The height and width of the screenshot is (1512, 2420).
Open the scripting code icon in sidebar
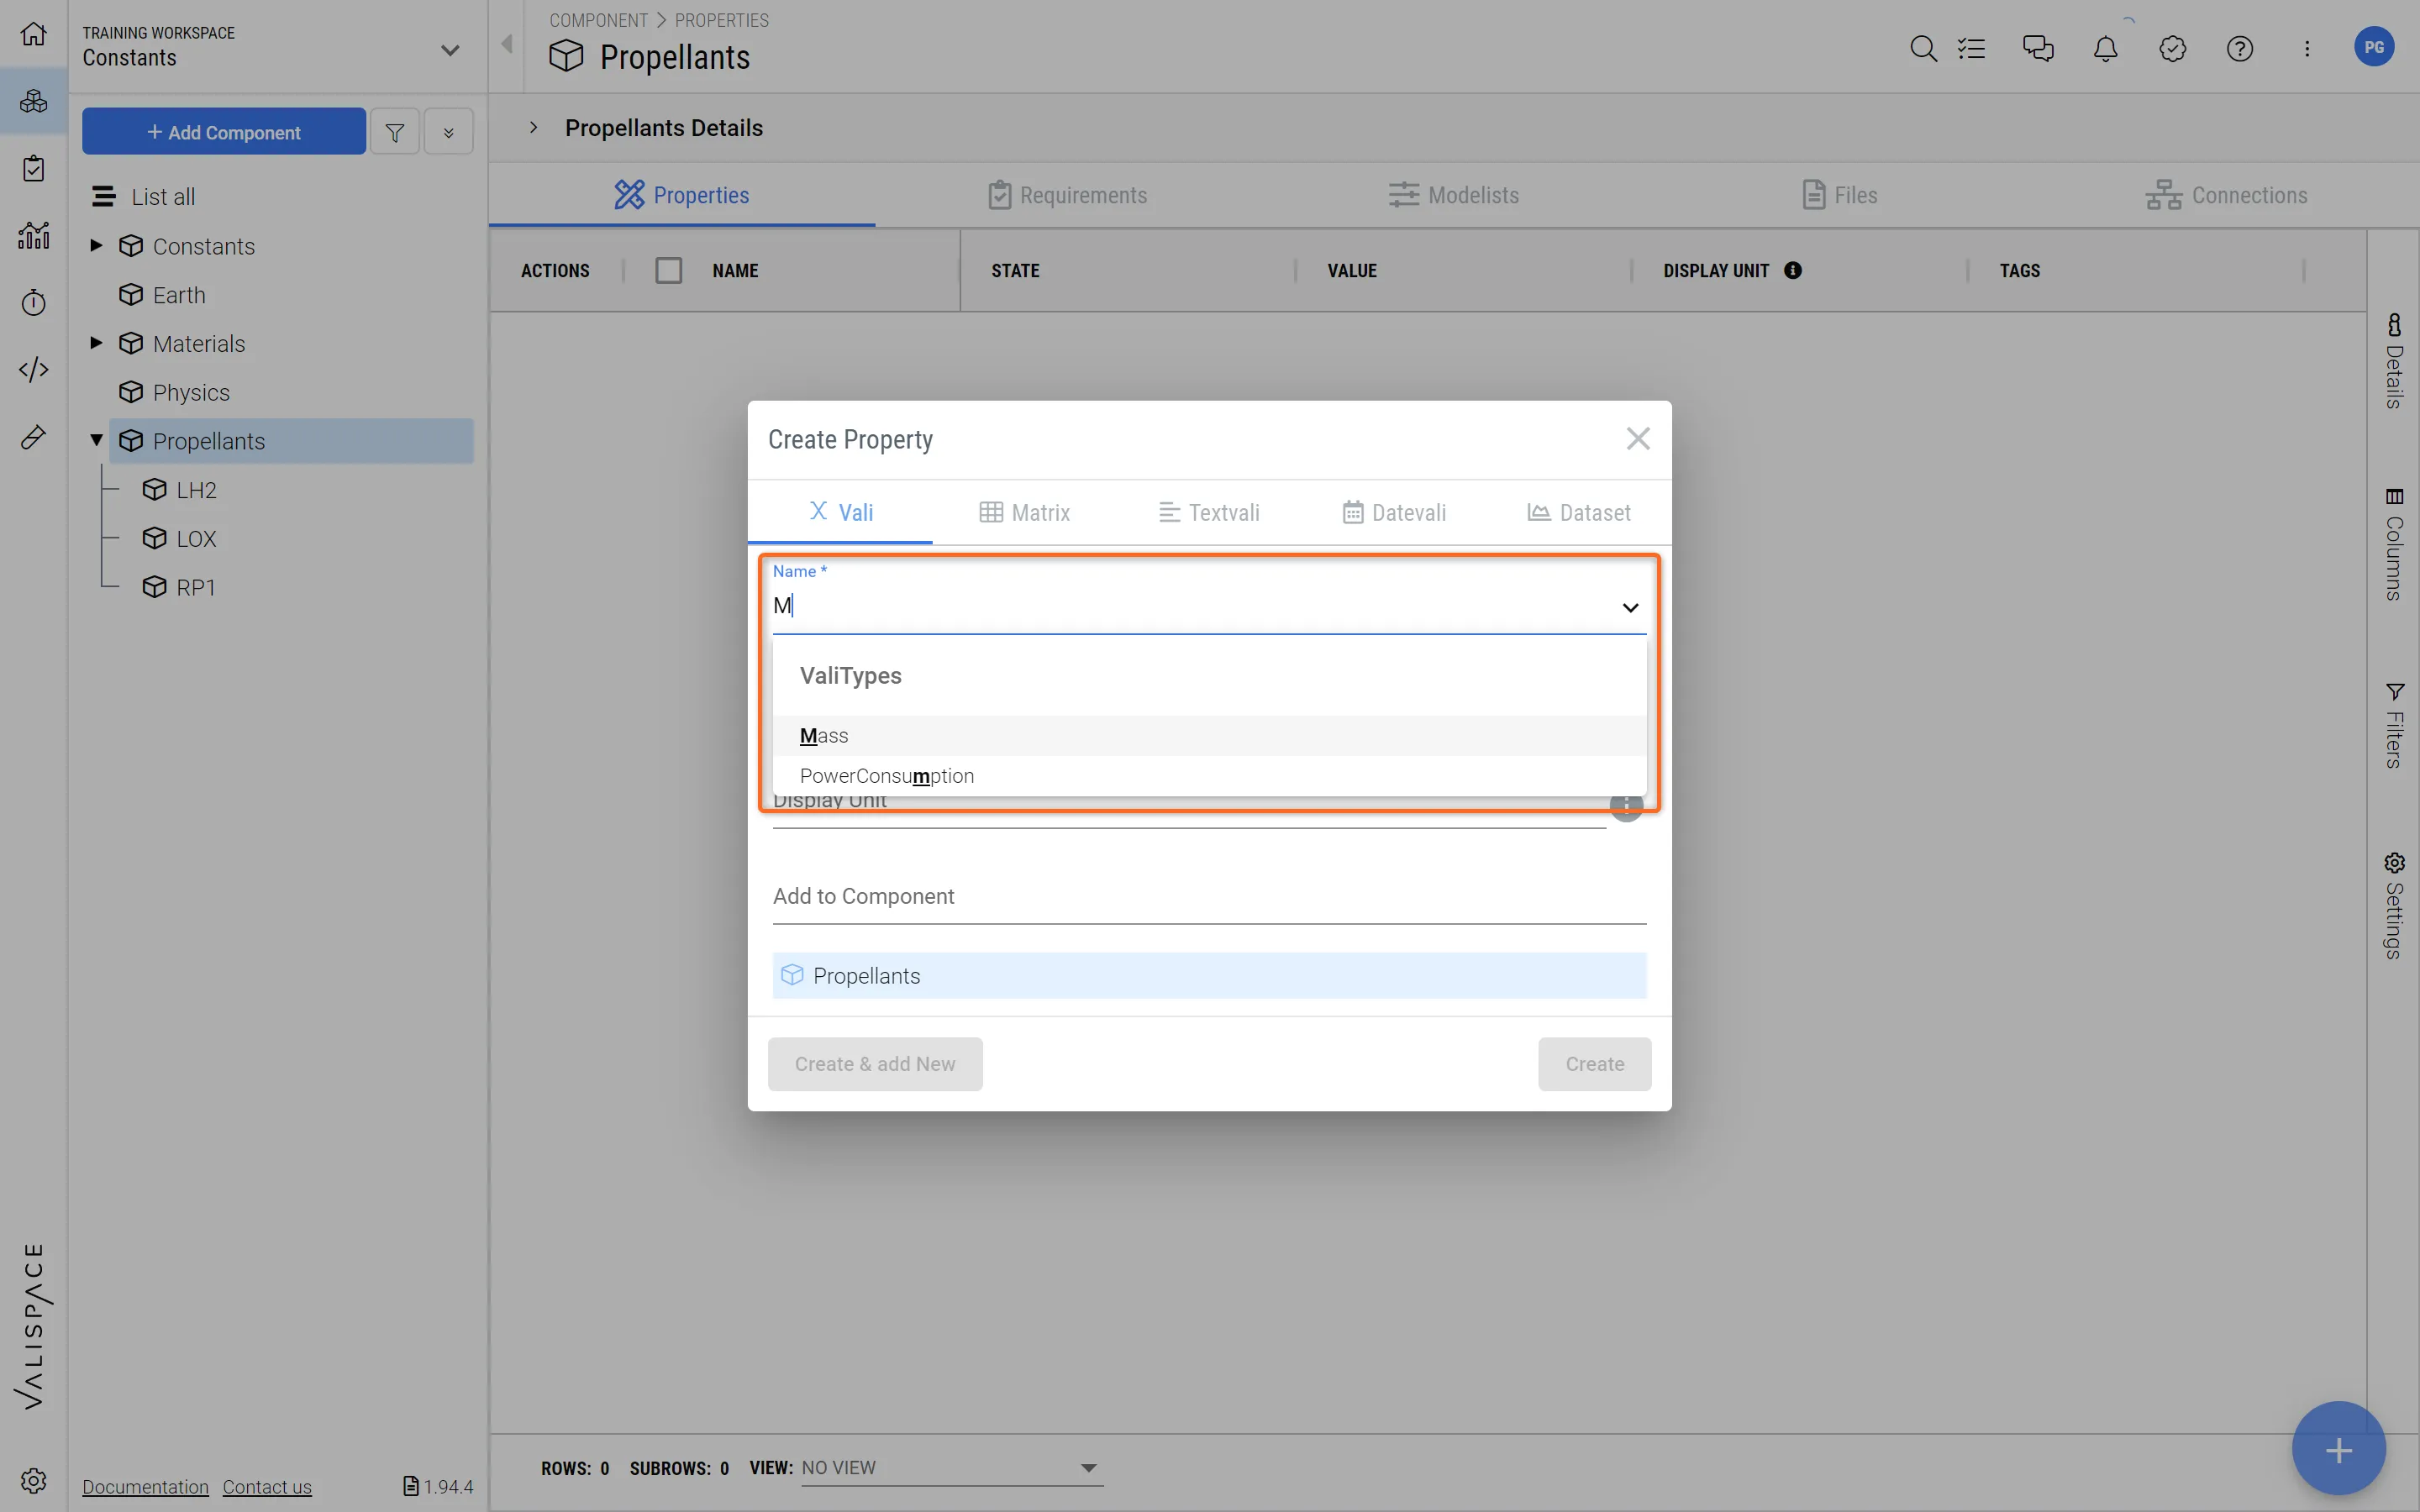(x=33, y=369)
